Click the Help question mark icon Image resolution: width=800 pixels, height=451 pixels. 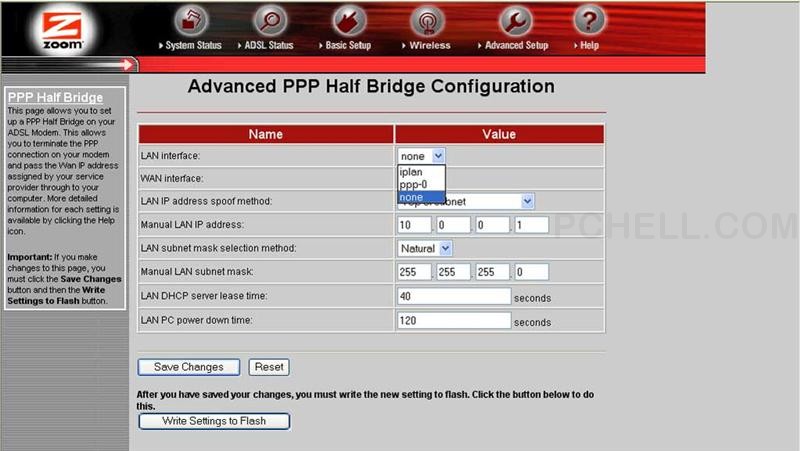[589, 20]
